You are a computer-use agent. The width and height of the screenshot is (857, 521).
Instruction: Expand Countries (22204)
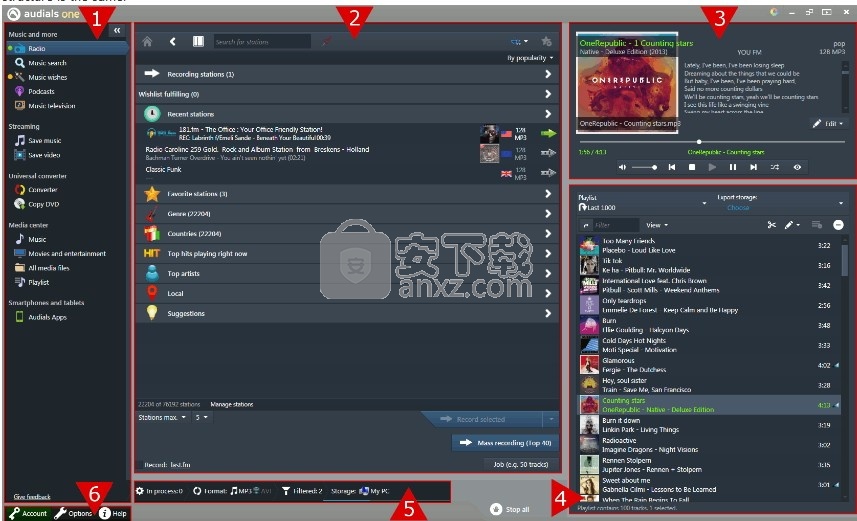(x=347, y=233)
